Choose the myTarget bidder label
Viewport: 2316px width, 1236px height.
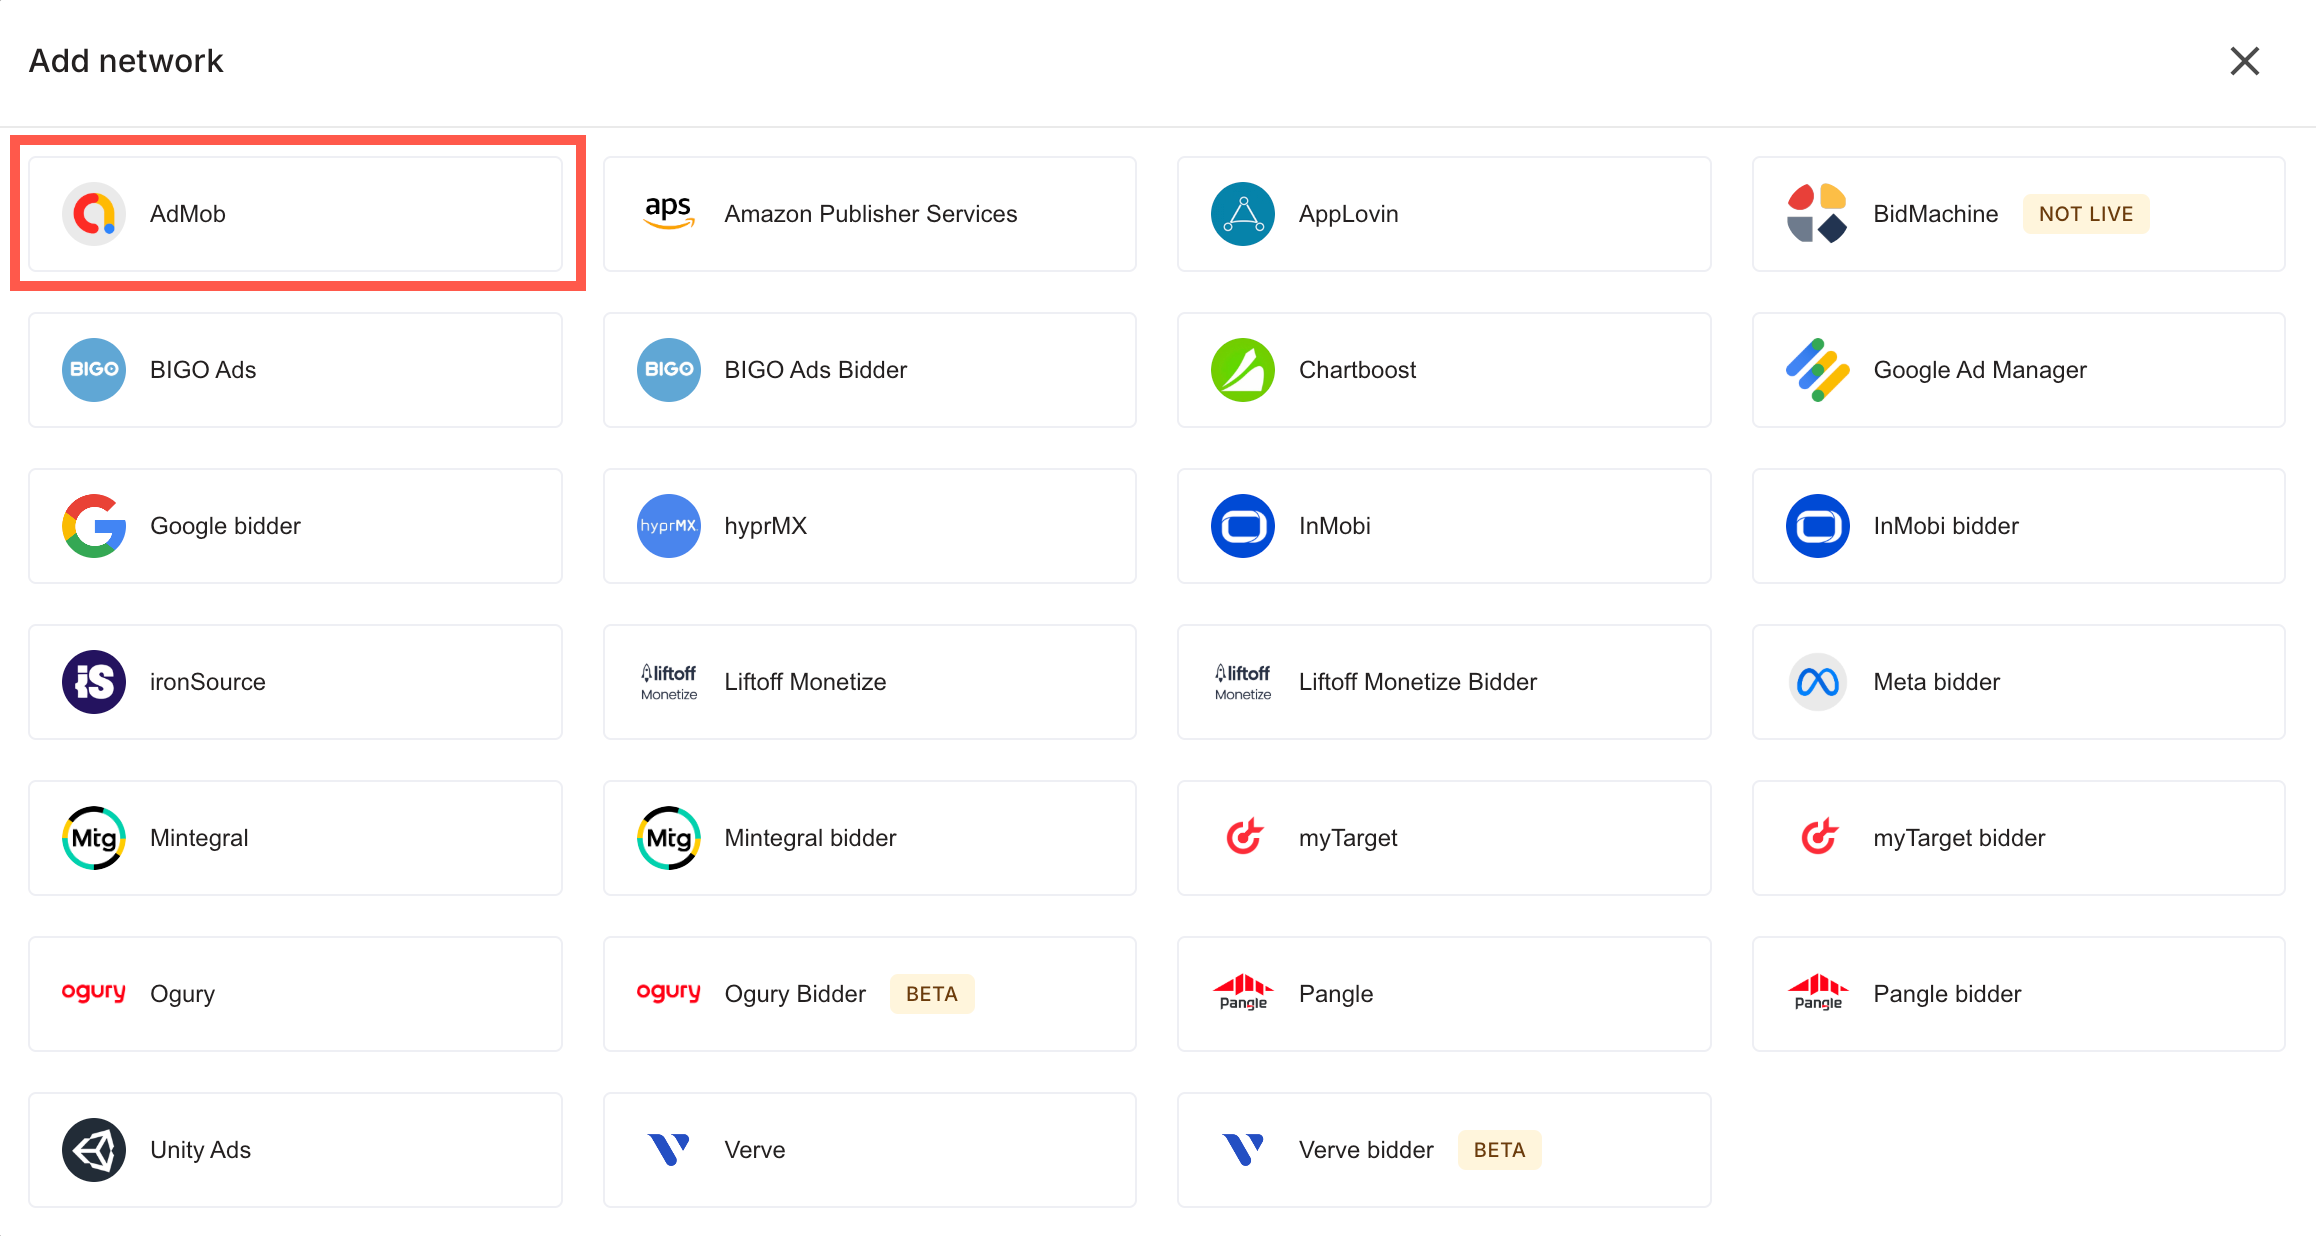pos(1959,838)
